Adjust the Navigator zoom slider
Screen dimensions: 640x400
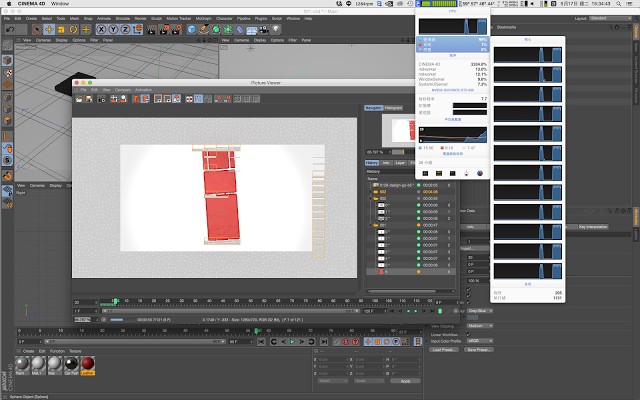click(x=398, y=152)
